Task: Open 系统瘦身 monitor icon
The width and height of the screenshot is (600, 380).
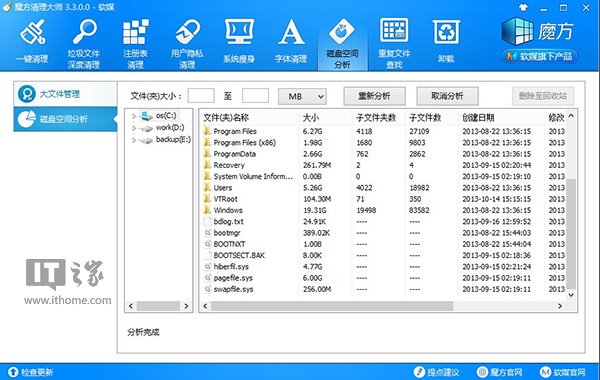Action: (239, 32)
